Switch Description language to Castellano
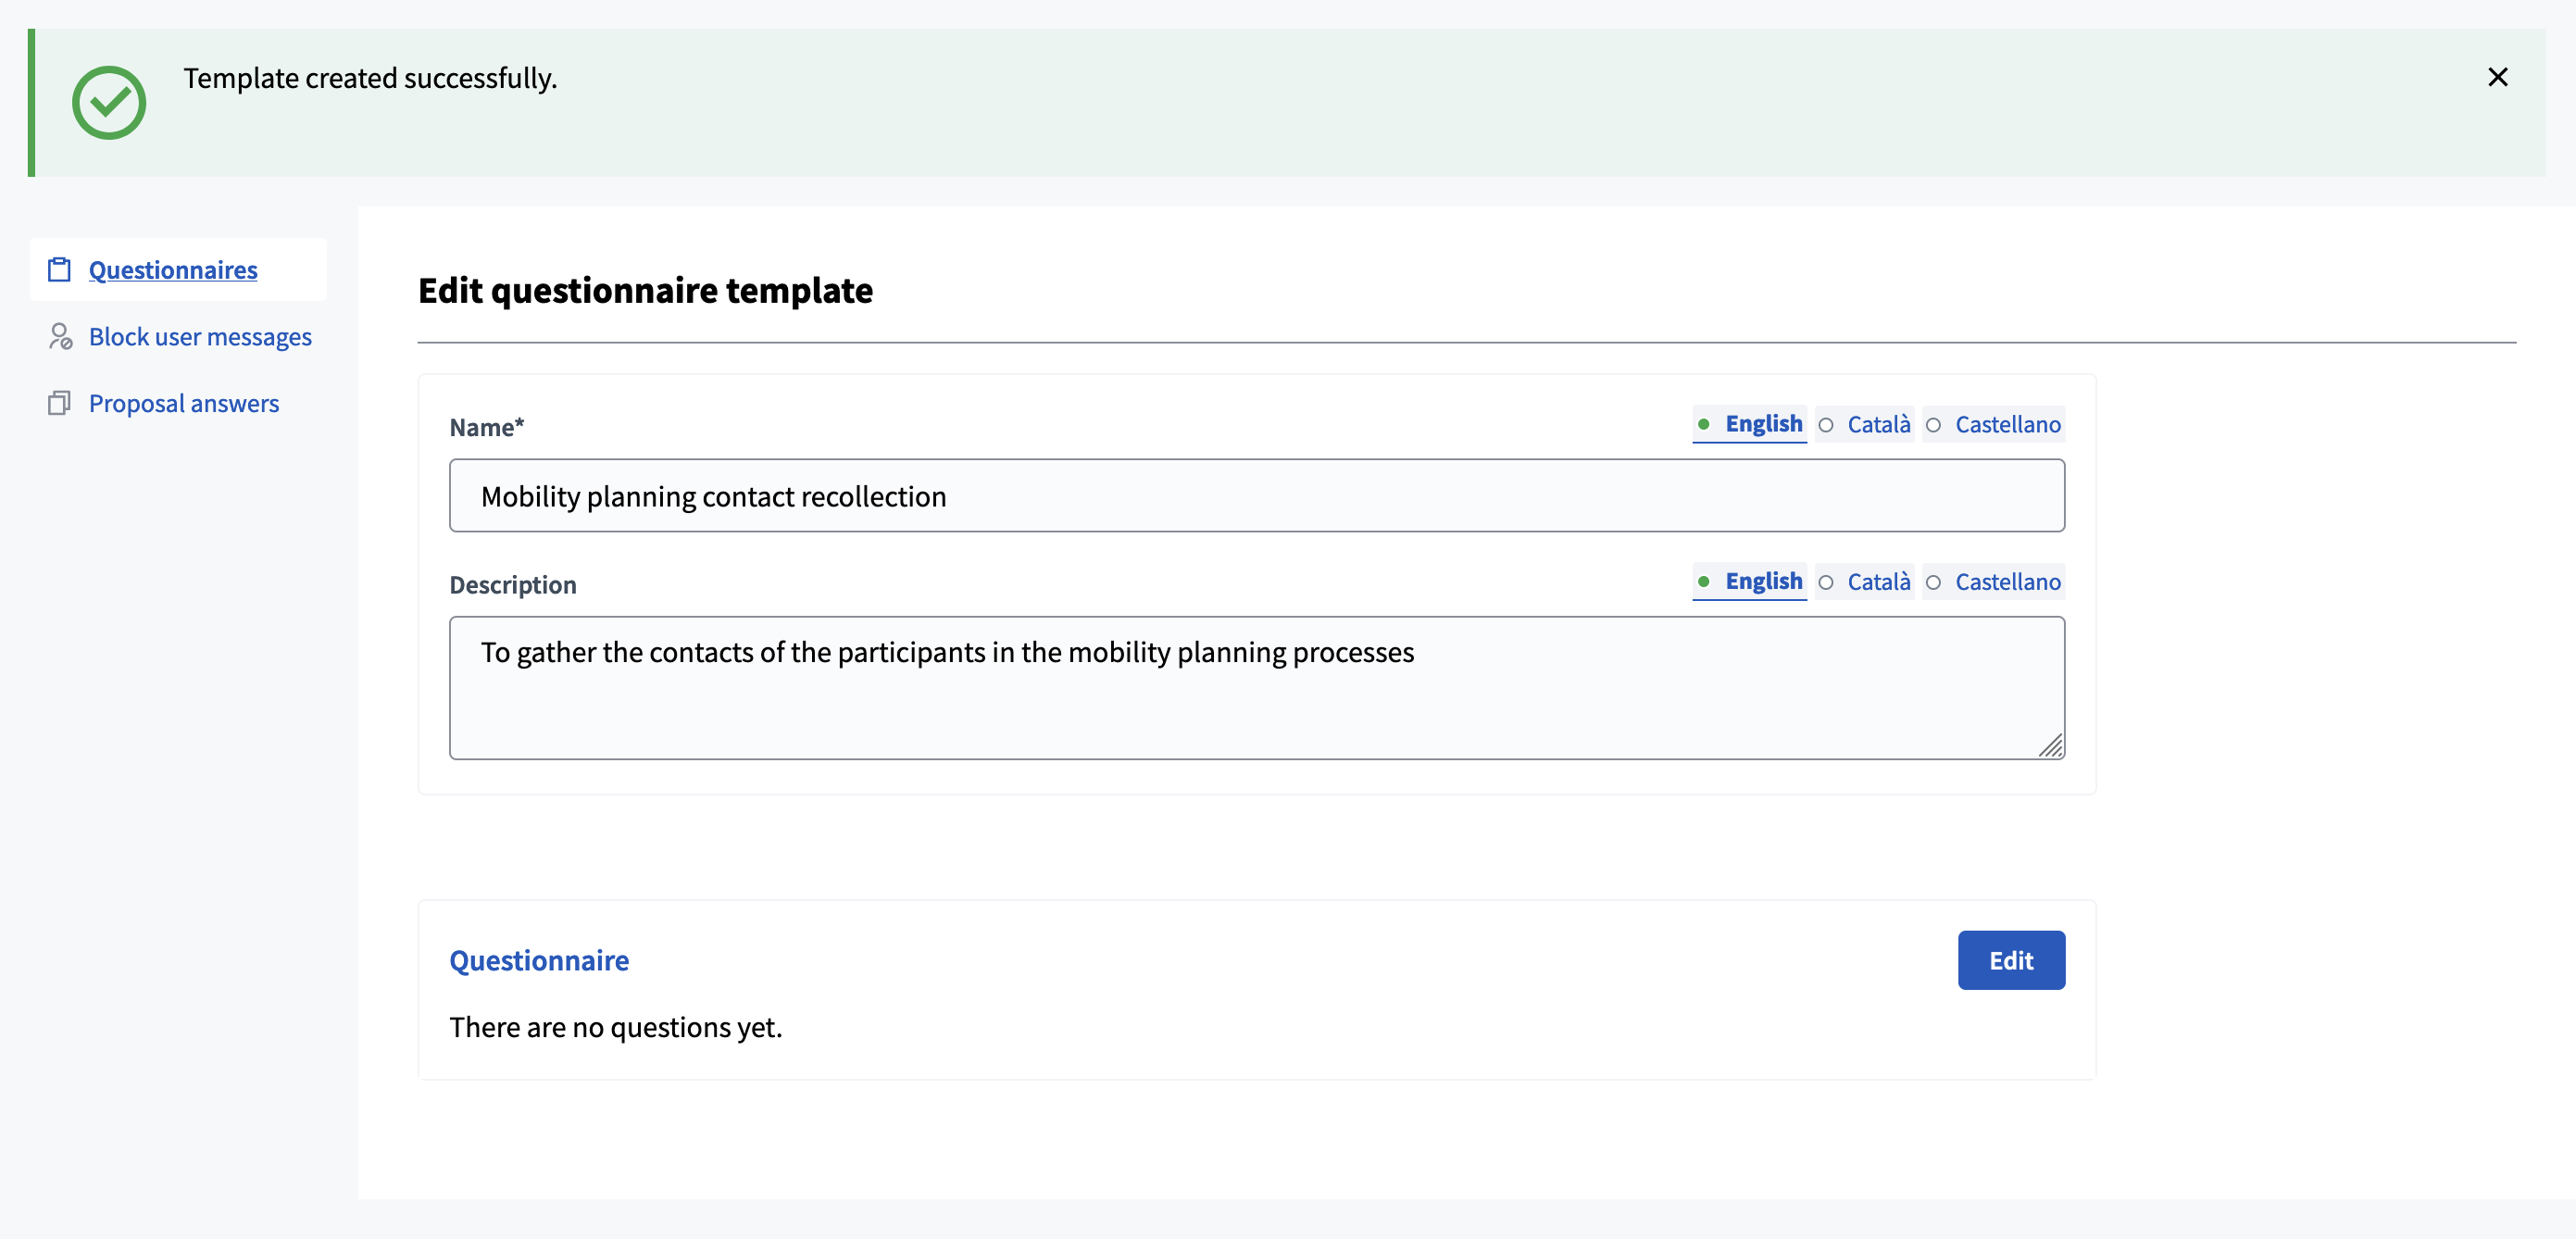Image resolution: width=2576 pixels, height=1239 pixels. coord(2007,582)
